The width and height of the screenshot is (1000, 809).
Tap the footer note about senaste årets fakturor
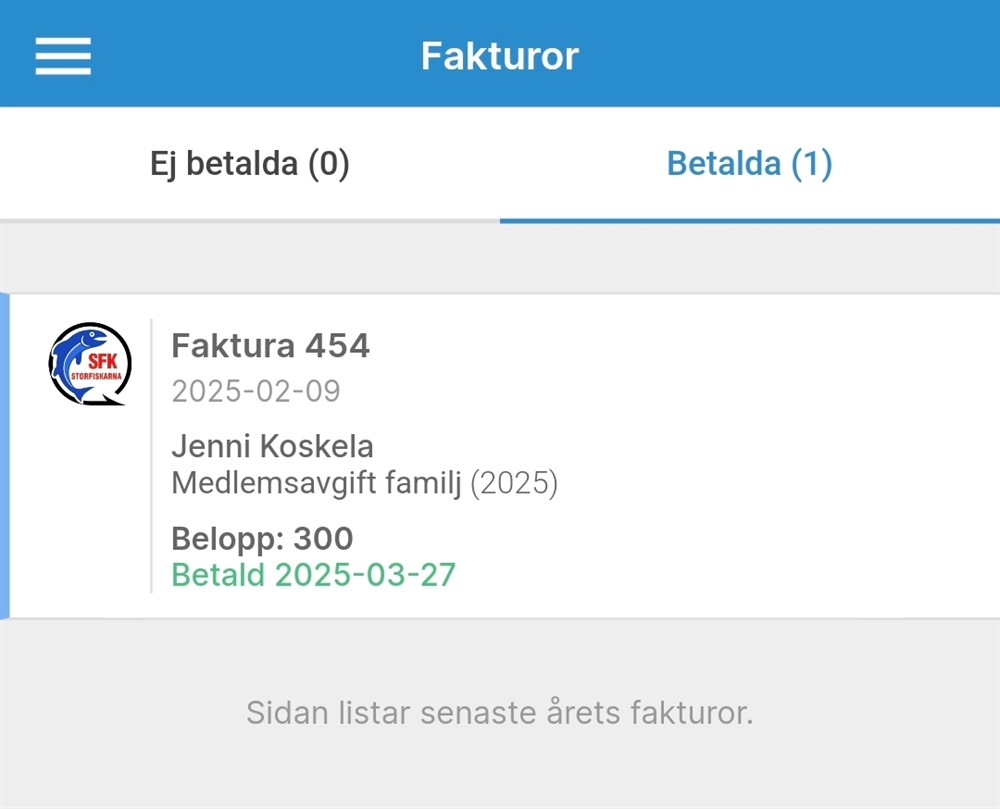point(499,713)
